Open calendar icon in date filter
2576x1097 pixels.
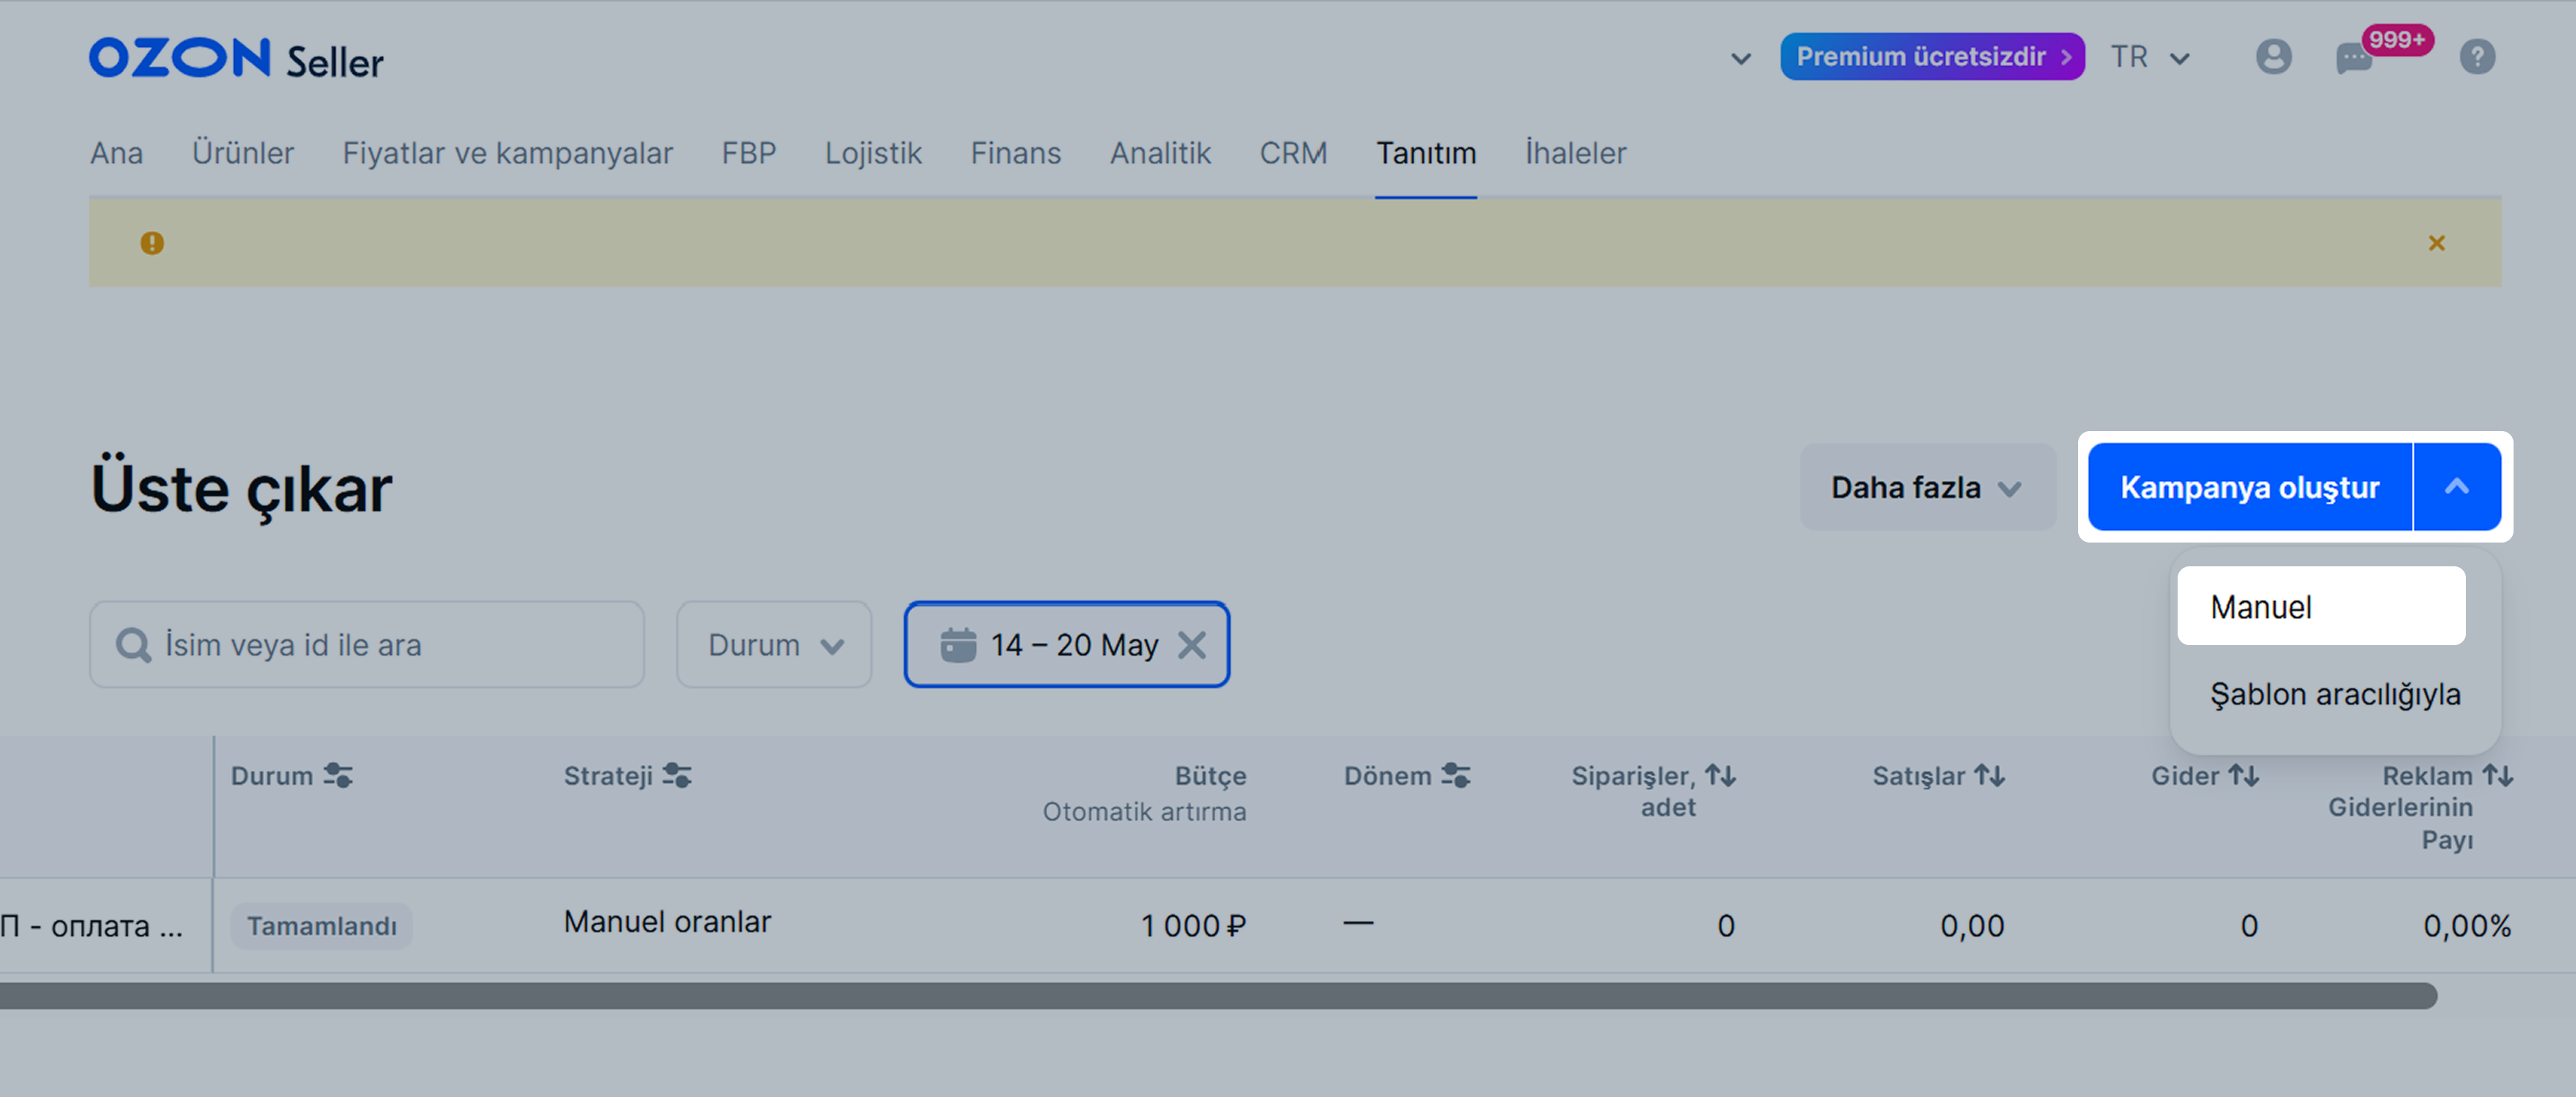957,645
